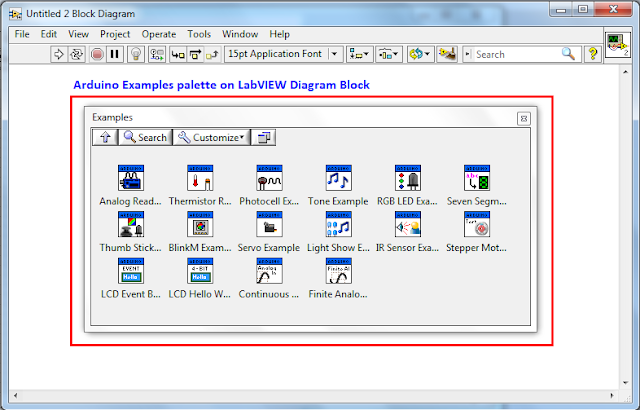Click the Step Over button
640x410 pixels.
click(195, 54)
